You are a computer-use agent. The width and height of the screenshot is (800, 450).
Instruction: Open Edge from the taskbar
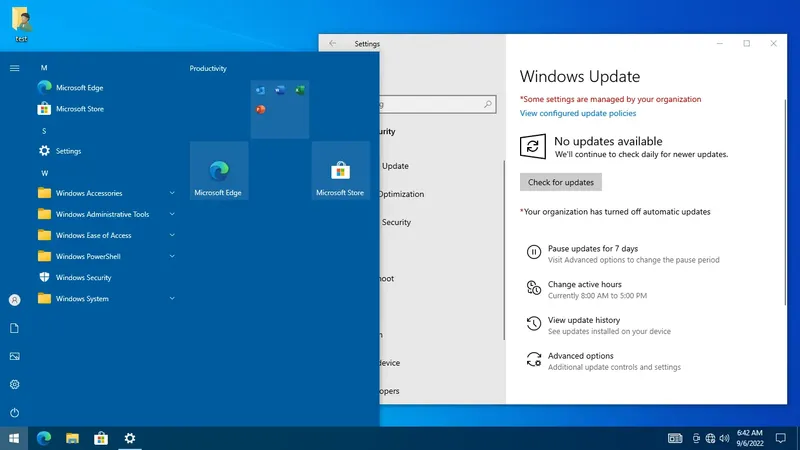[x=44, y=438]
